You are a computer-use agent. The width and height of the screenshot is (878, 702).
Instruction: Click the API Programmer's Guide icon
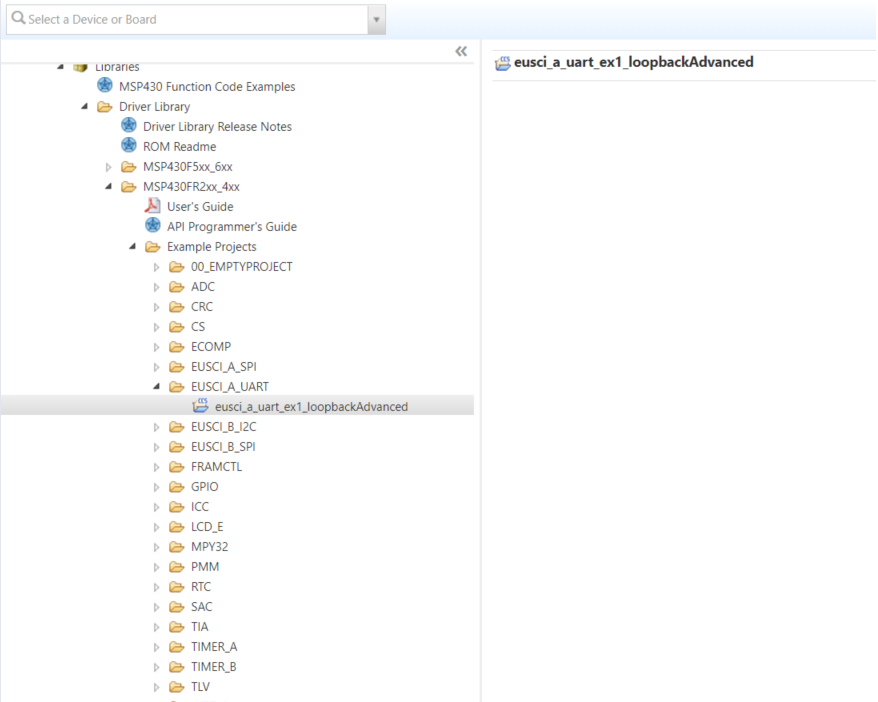coord(153,226)
